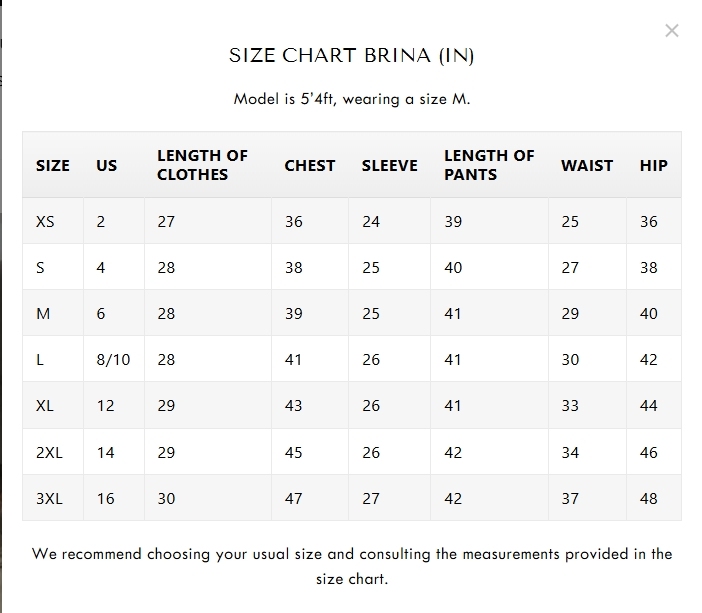The width and height of the screenshot is (702, 613).
Task: Close the size chart popup
Action: click(x=672, y=31)
